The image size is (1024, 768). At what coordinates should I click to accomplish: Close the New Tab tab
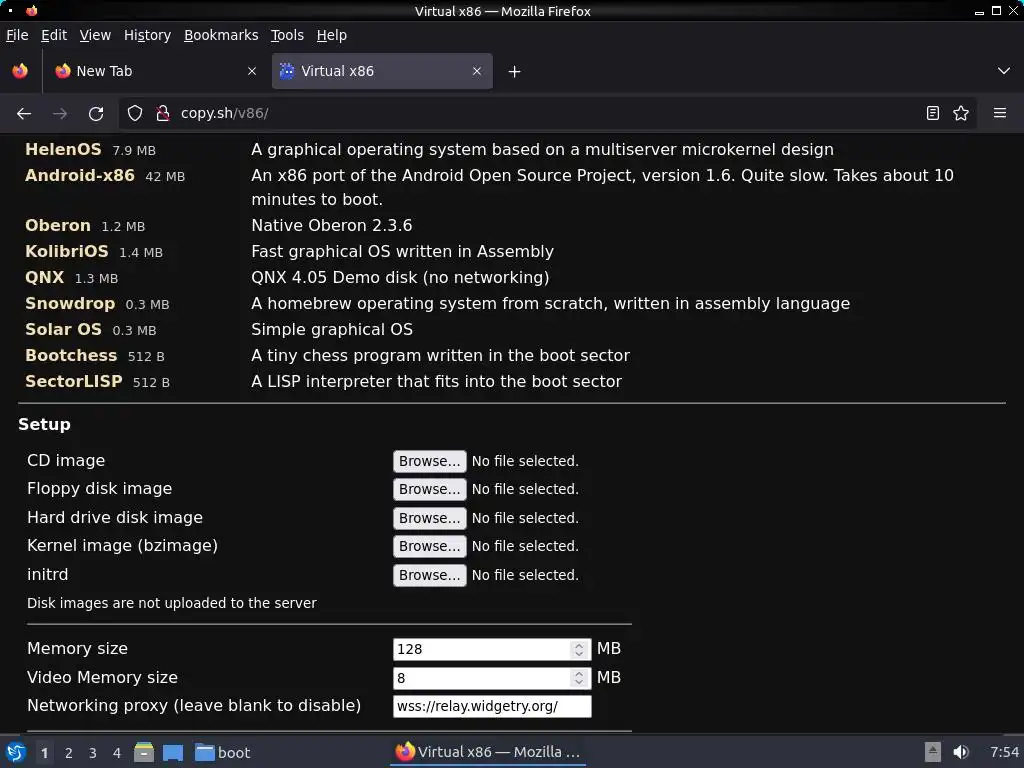[x=252, y=71]
